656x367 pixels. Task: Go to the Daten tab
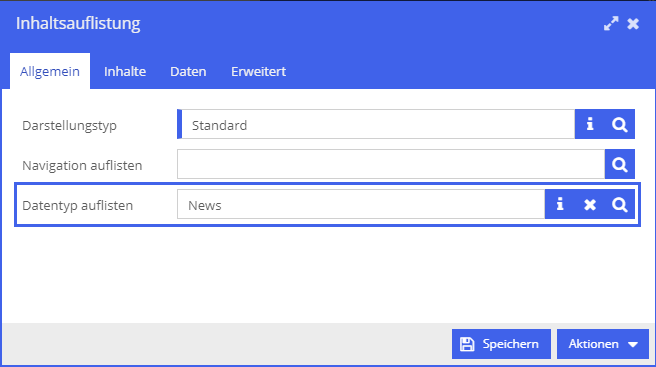click(188, 71)
